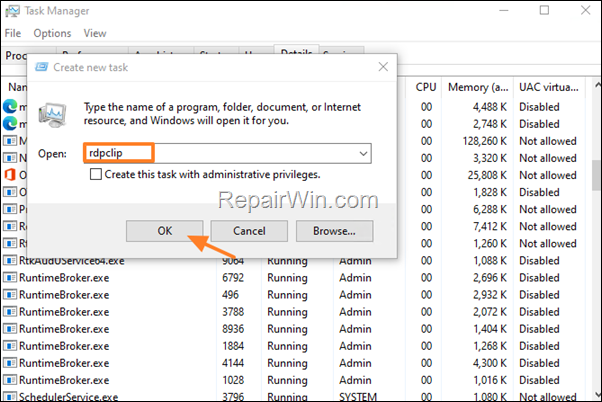Image resolution: width=602 pixels, height=402 pixels.
Task: Open the View menu
Action: pyautogui.click(x=95, y=33)
